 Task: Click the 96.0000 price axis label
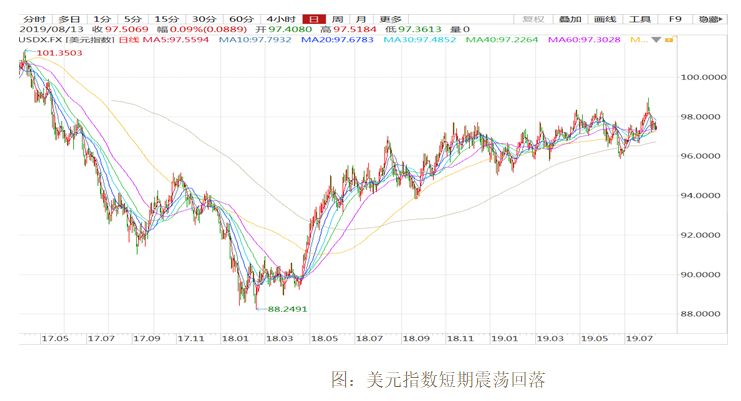pyautogui.click(x=700, y=156)
